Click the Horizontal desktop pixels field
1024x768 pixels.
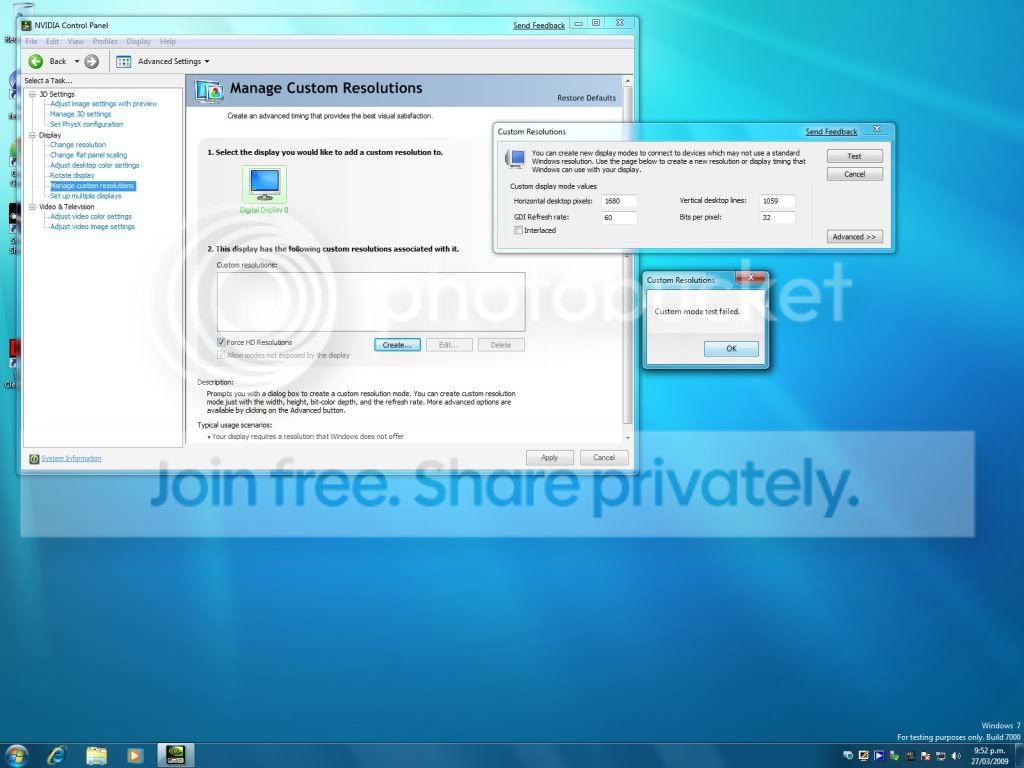coord(618,201)
